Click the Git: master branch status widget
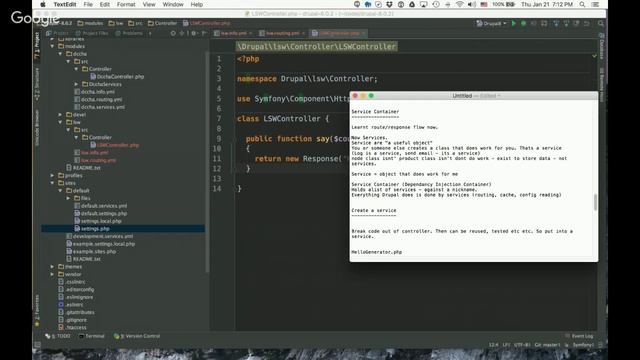The width and height of the screenshot is (640, 360). [x=547, y=345]
